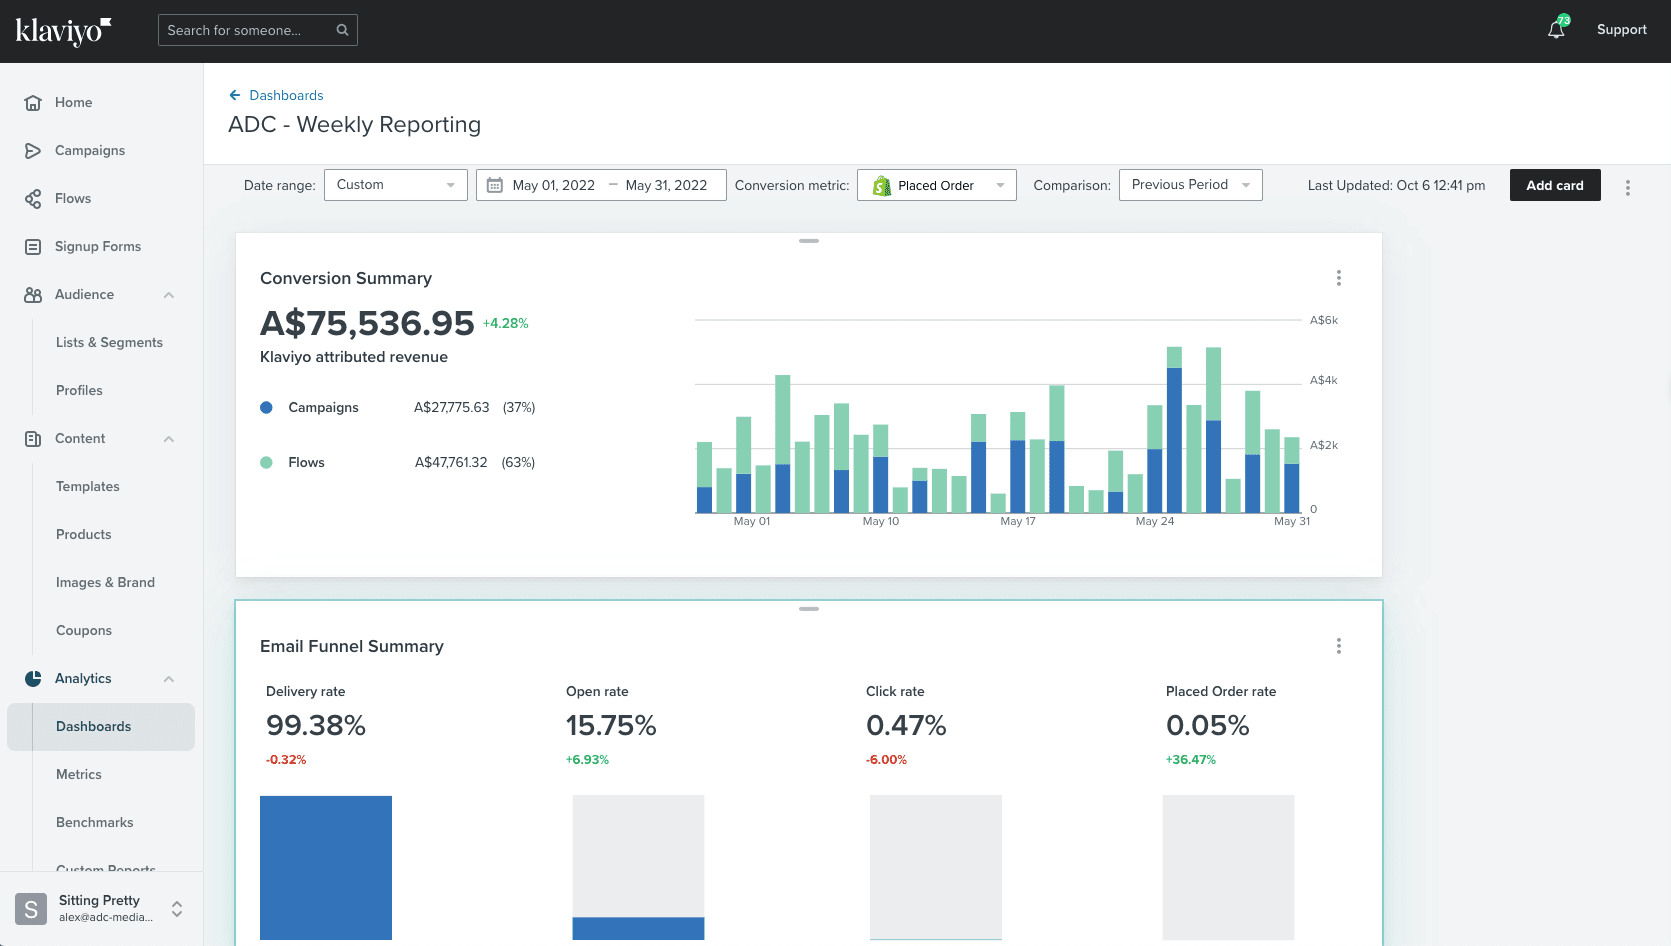The height and width of the screenshot is (946, 1671).
Task: Click the Campaigns paper-plane icon
Action: pyautogui.click(x=33, y=151)
